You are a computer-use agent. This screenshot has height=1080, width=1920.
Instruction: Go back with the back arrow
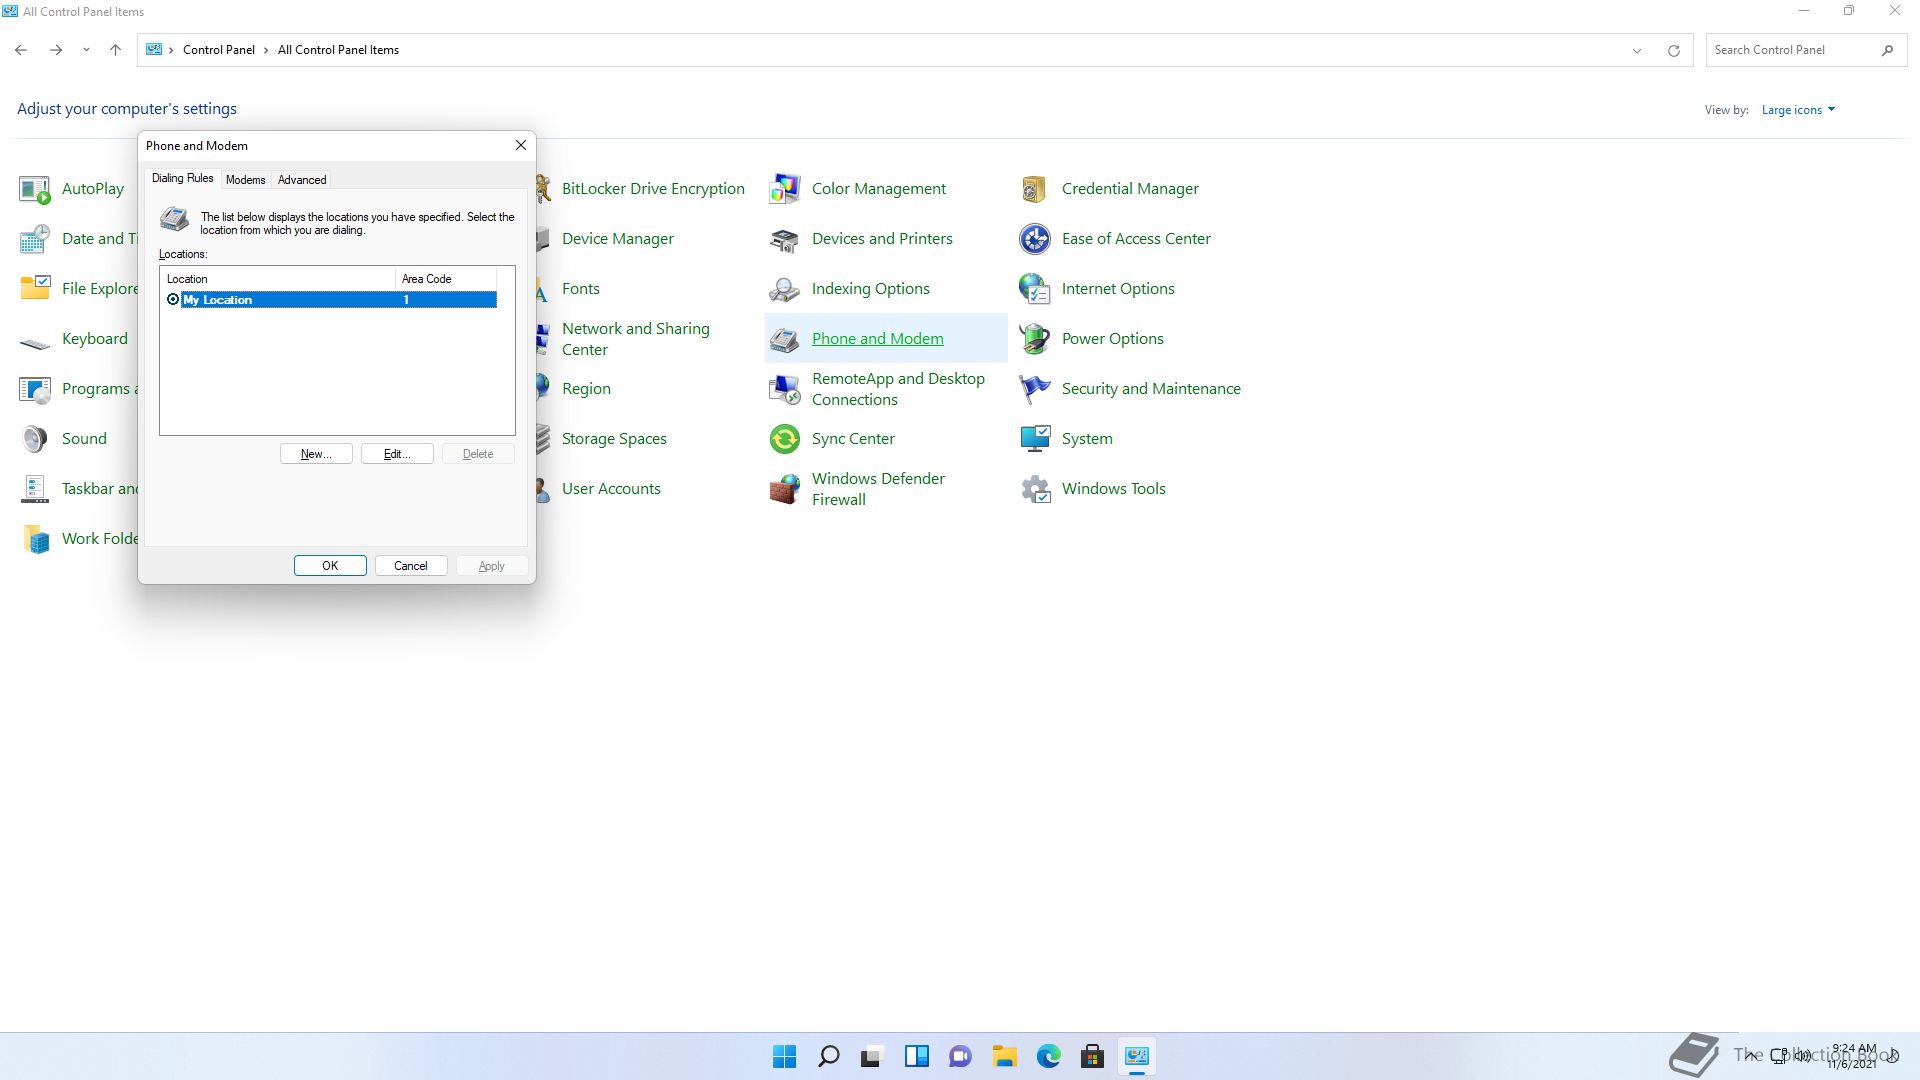coord(21,50)
